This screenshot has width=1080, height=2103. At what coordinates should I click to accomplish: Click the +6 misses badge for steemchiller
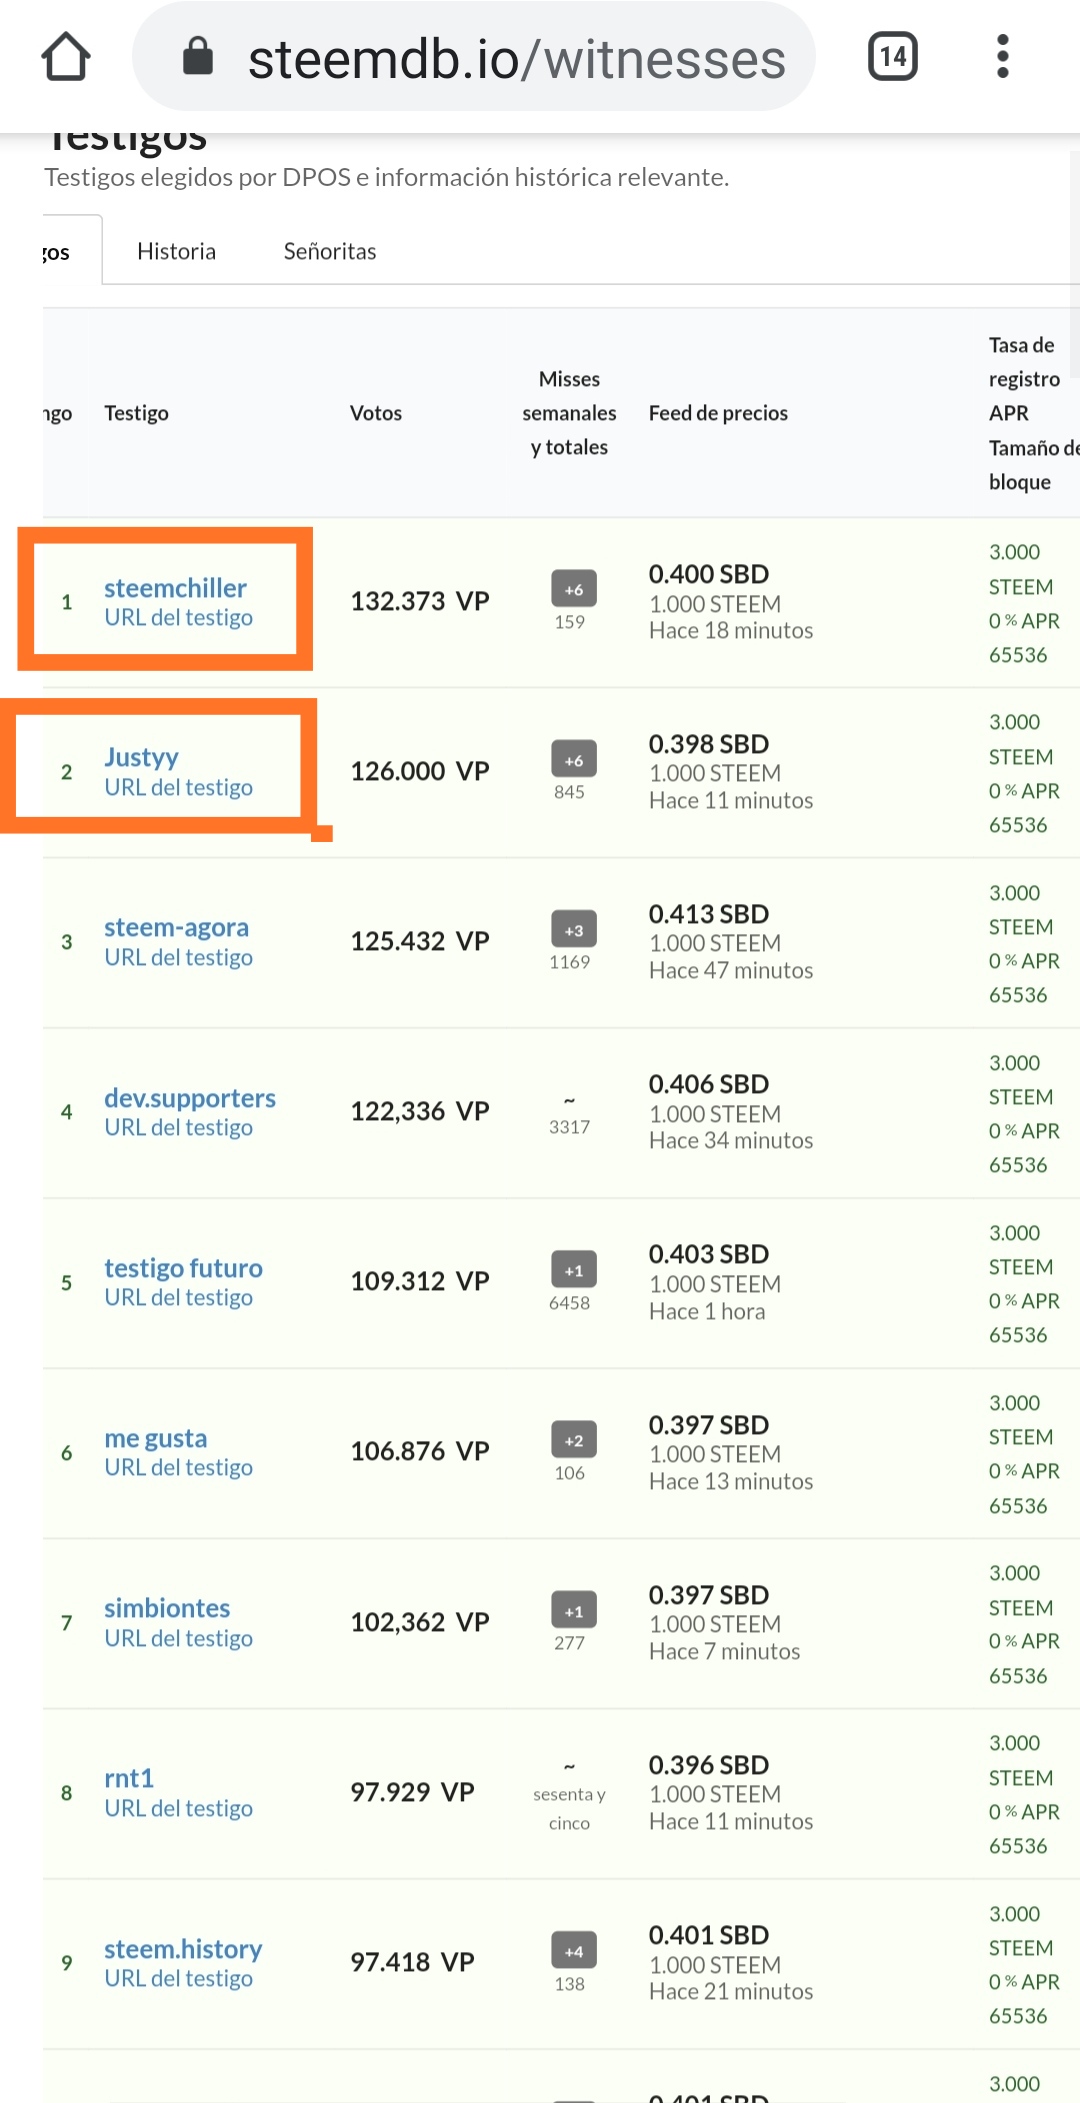click(574, 589)
